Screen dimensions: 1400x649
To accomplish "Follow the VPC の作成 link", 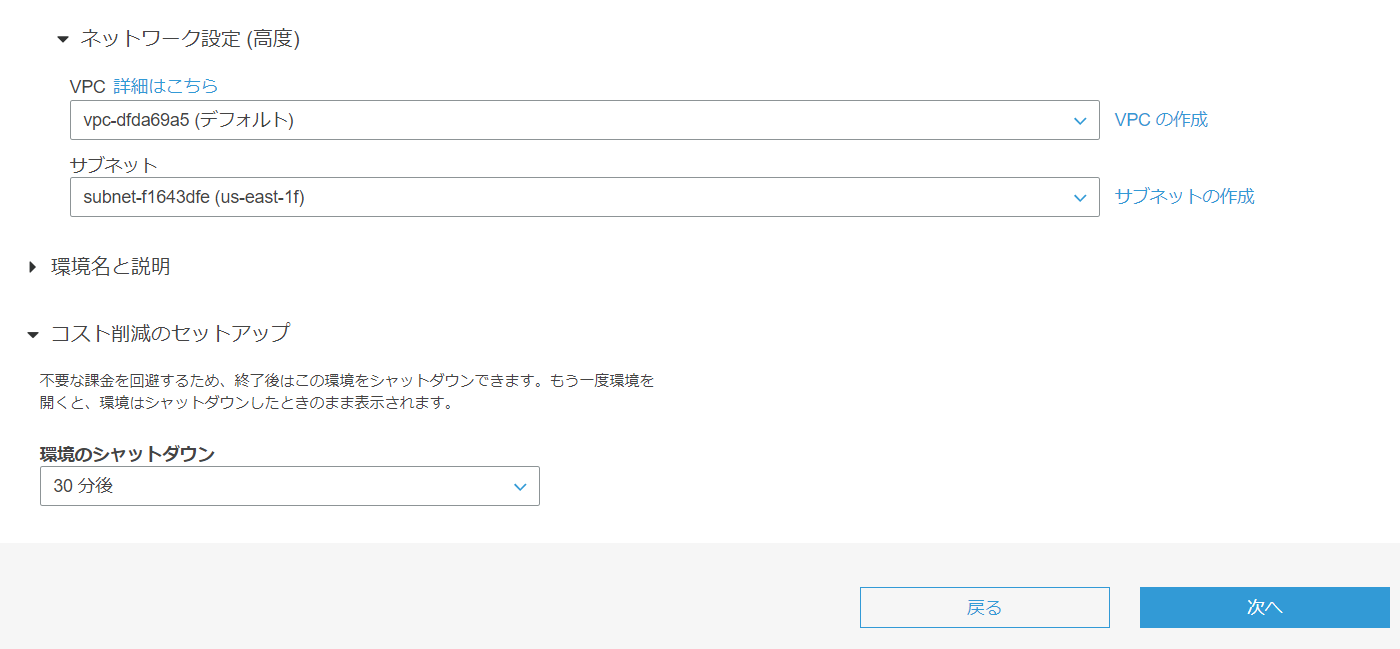I will point(1161,120).
